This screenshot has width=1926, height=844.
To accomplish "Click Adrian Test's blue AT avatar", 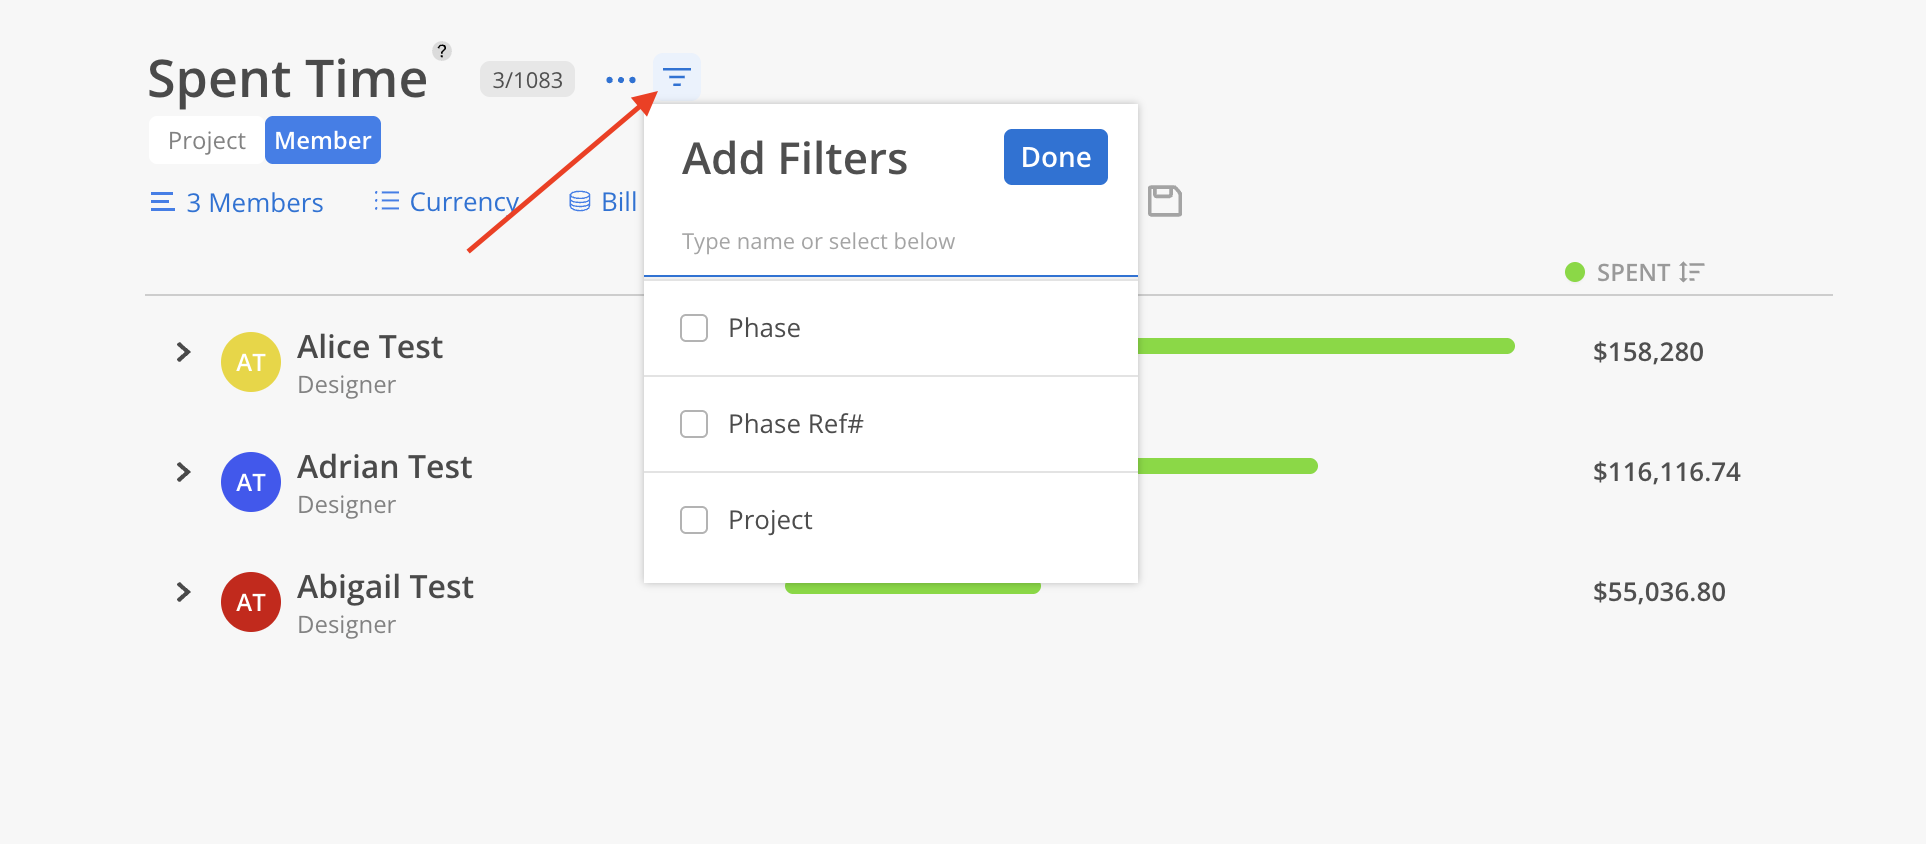I will (251, 482).
